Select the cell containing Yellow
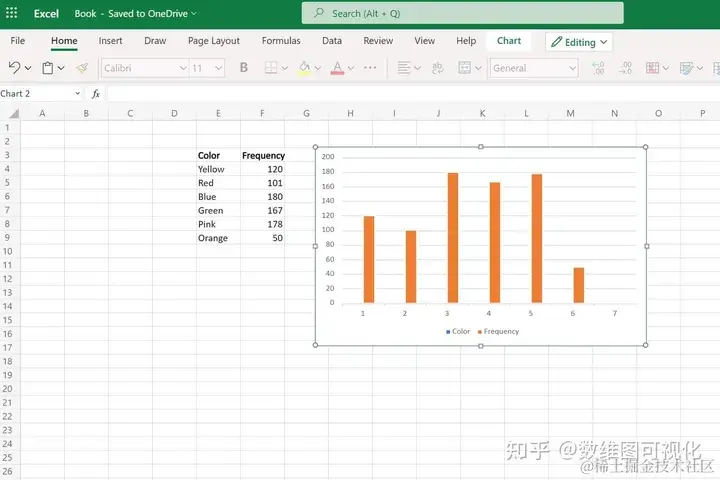 click(x=218, y=169)
